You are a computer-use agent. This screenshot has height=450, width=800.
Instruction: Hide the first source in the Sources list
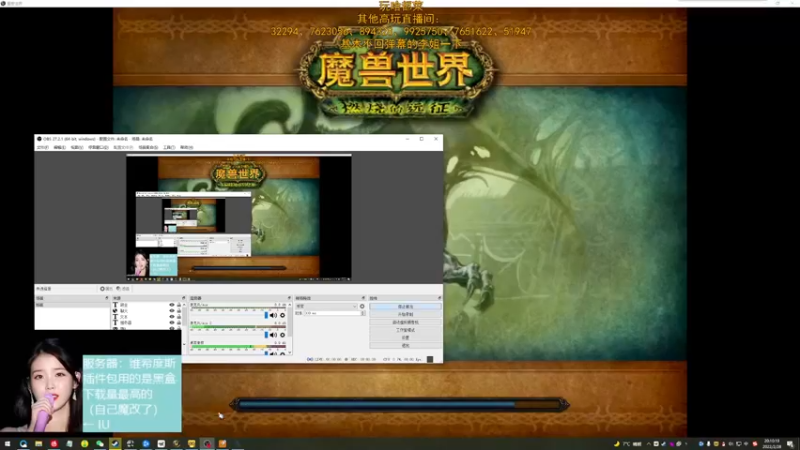[172, 305]
